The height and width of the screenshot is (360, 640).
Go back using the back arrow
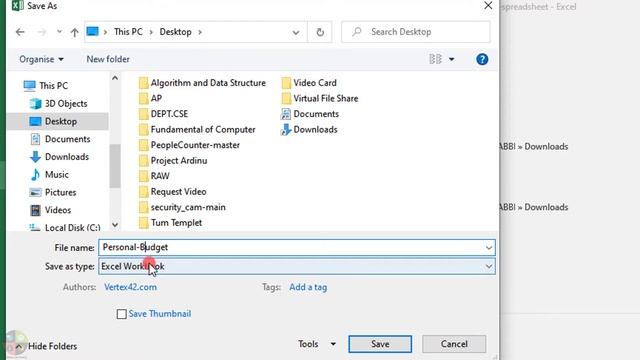tap(20, 32)
